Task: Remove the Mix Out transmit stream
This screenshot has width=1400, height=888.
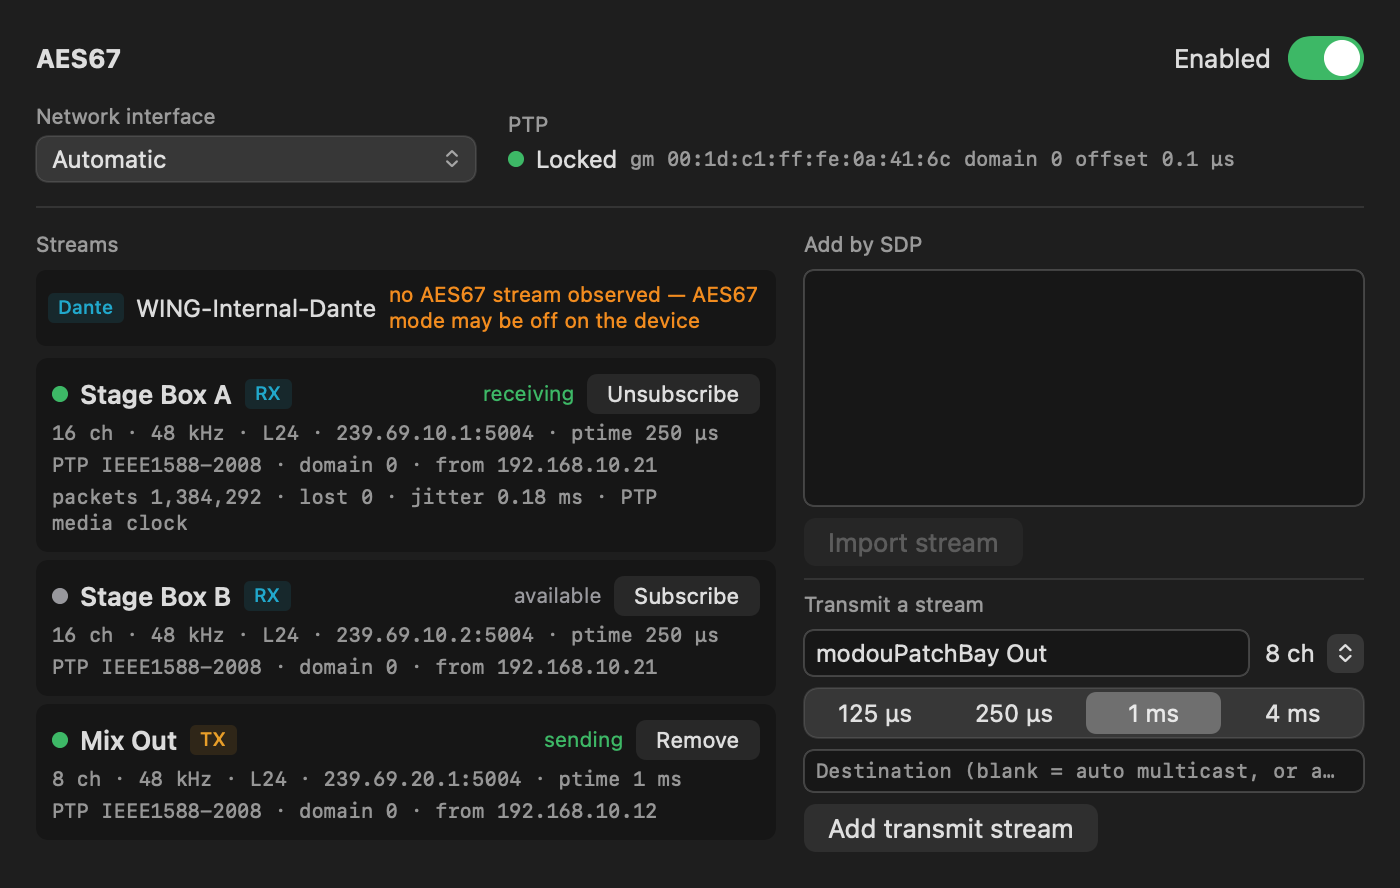Action: click(697, 740)
